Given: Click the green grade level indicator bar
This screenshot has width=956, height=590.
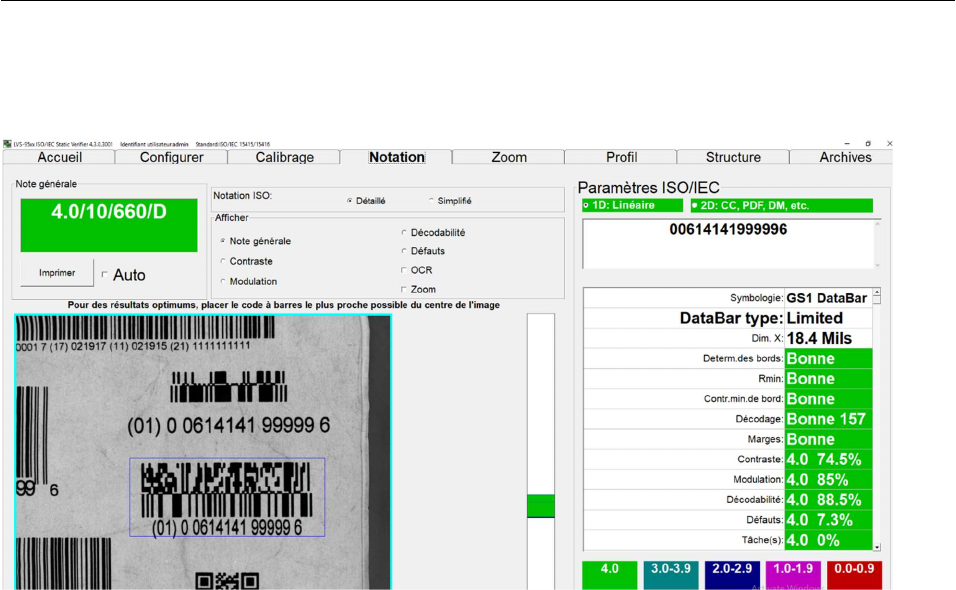Looking at the screenshot, I should [x=541, y=506].
